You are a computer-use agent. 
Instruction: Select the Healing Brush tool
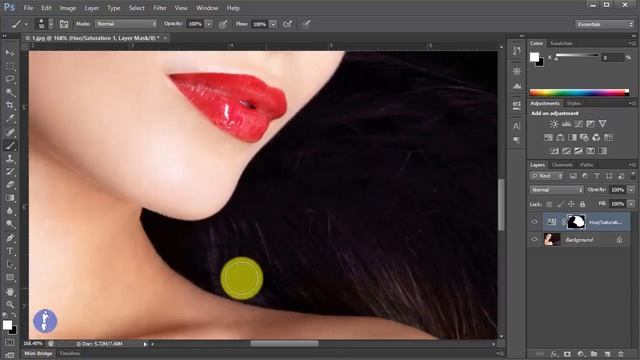(10, 132)
